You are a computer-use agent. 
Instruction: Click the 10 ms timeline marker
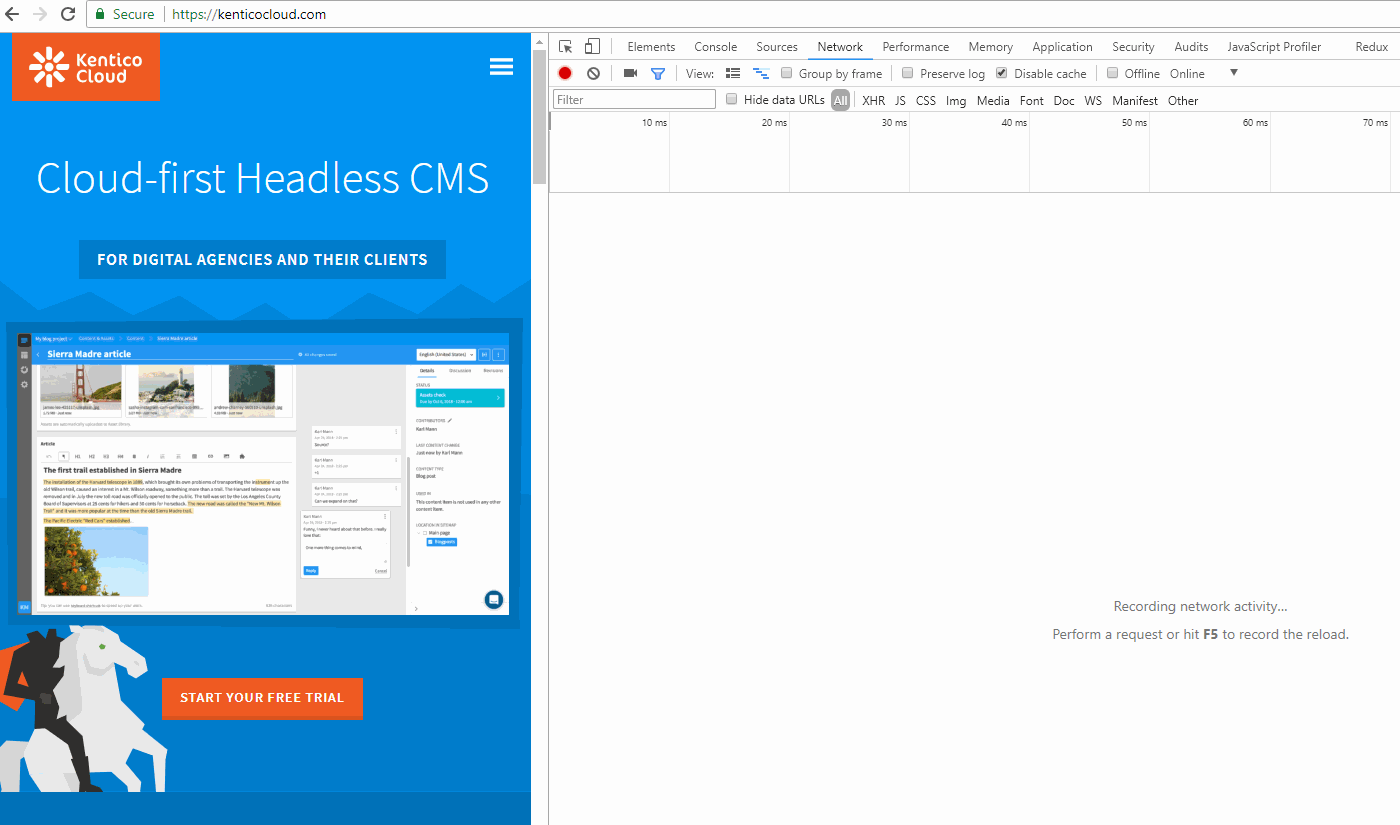tap(654, 122)
